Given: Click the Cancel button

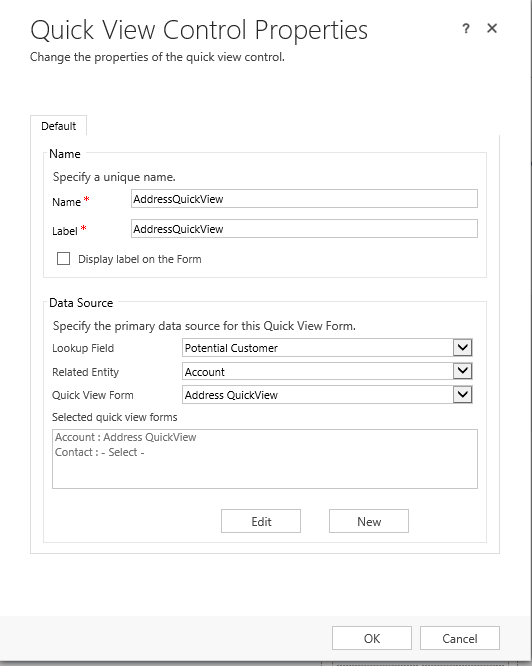Looking at the screenshot, I should point(460,638).
